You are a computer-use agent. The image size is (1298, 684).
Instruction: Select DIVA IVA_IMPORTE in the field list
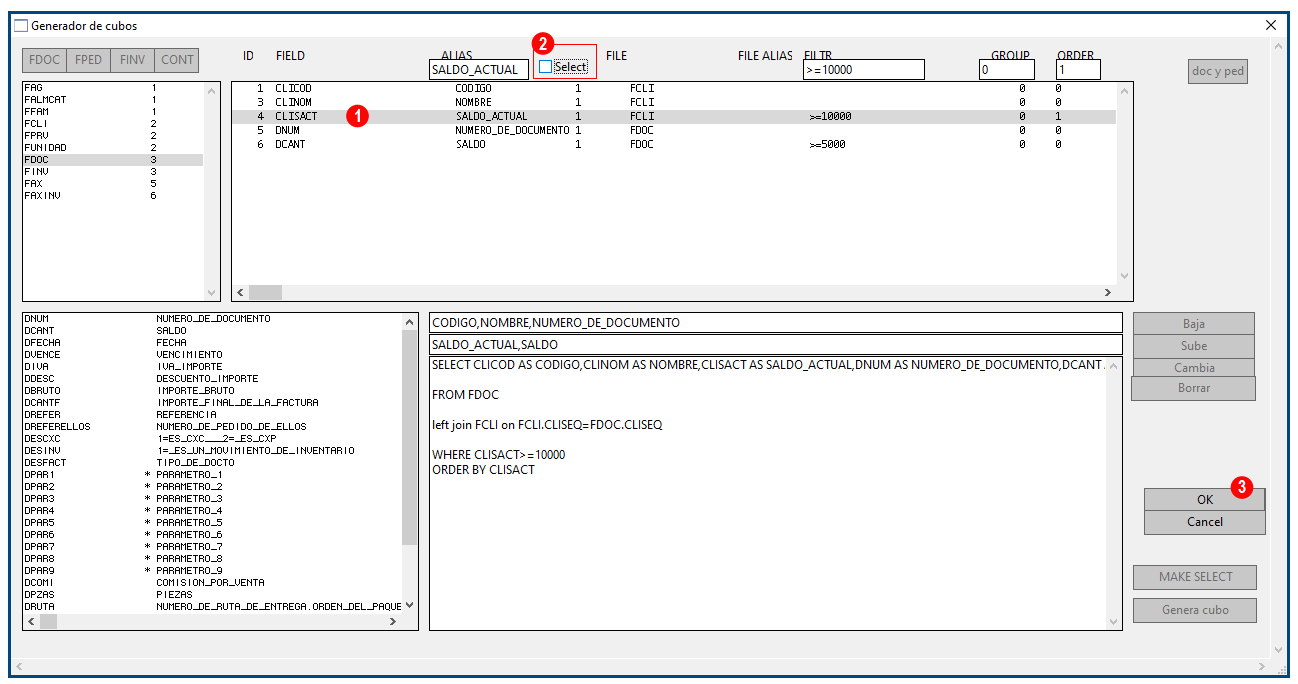click(212, 367)
